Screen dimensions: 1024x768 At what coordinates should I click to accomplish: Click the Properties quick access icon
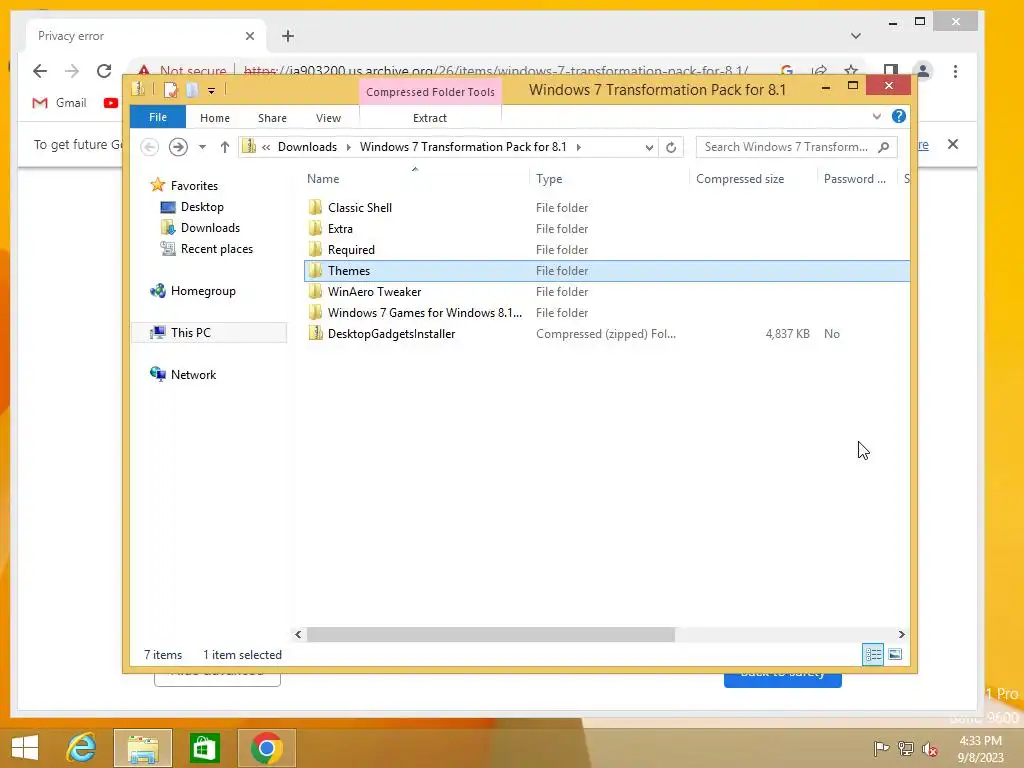coord(170,90)
